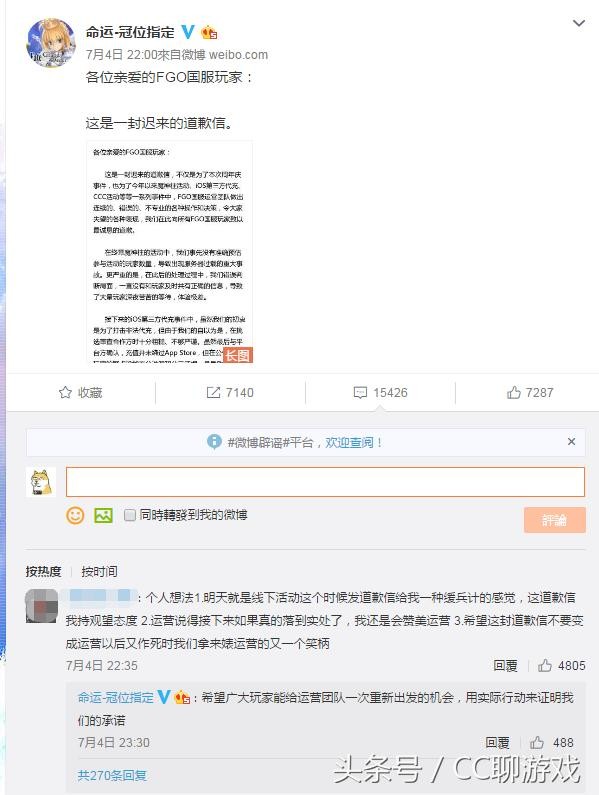Click the 收藏 star icon
This screenshot has height=795, width=599.
click(65, 392)
